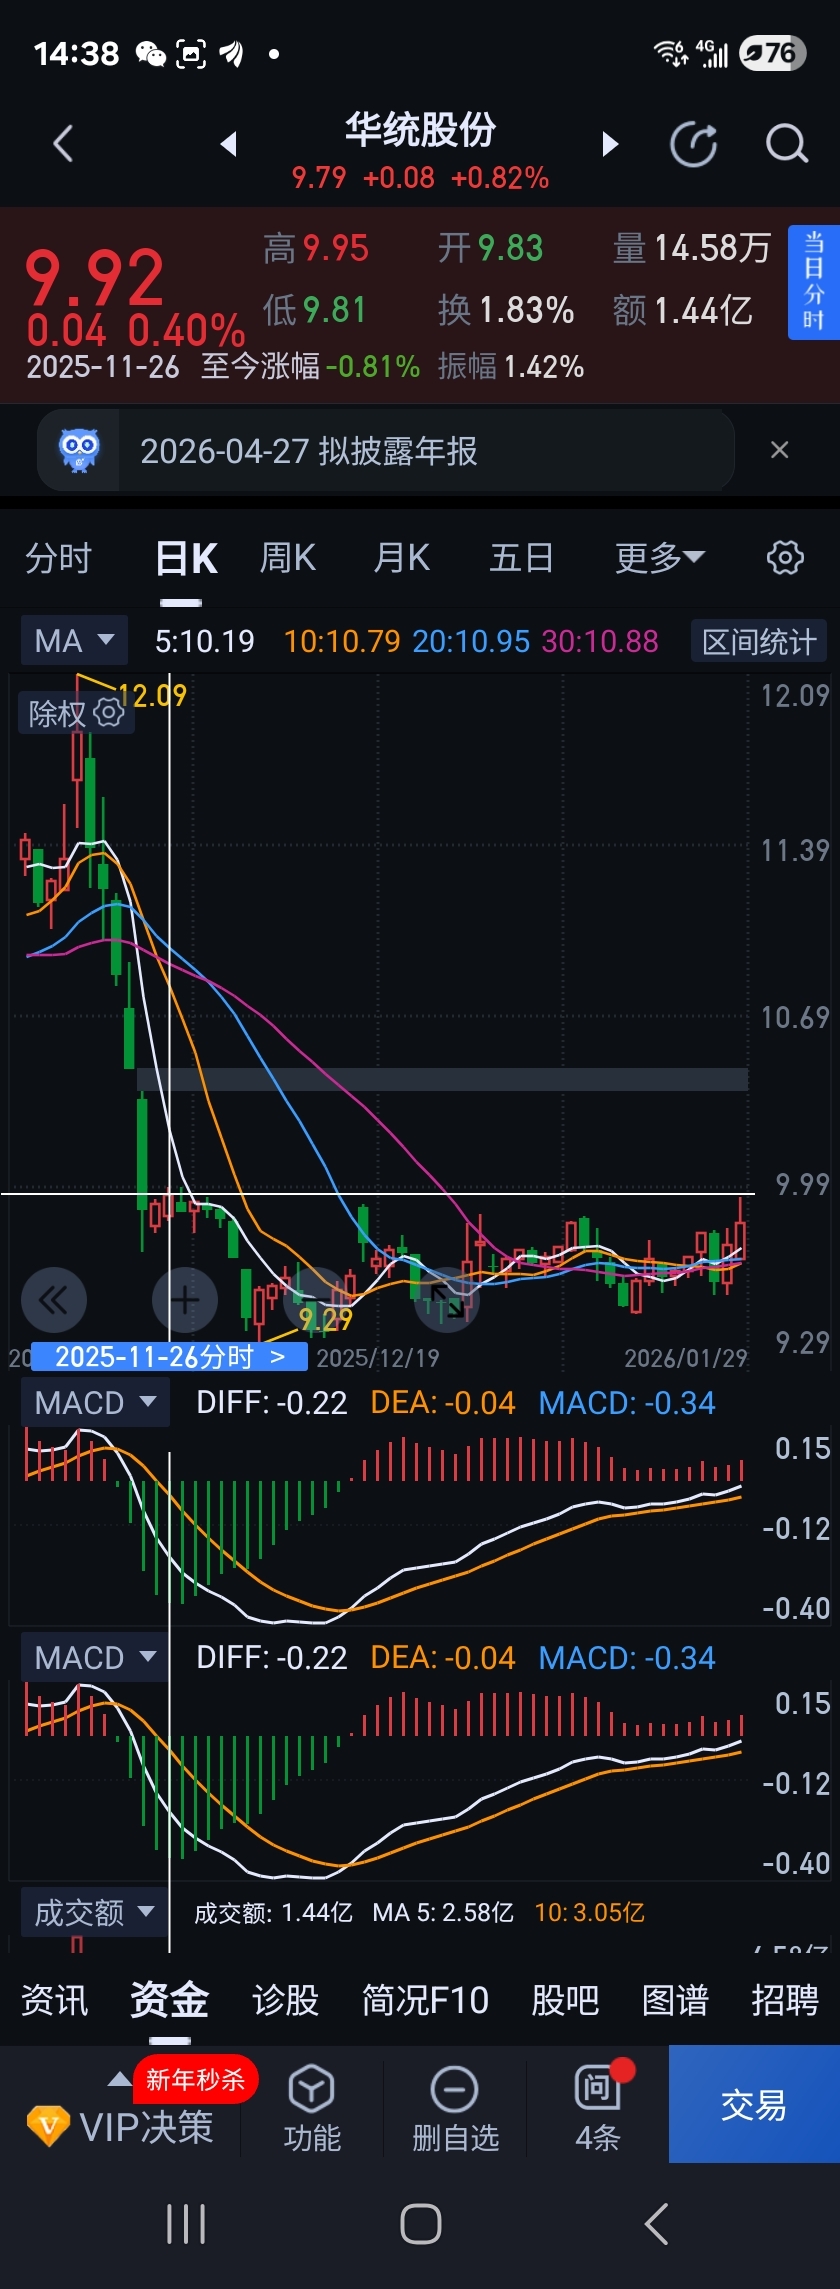Tap the Android back button
This screenshot has height=2289, width=840.
tap(656, 2224)
